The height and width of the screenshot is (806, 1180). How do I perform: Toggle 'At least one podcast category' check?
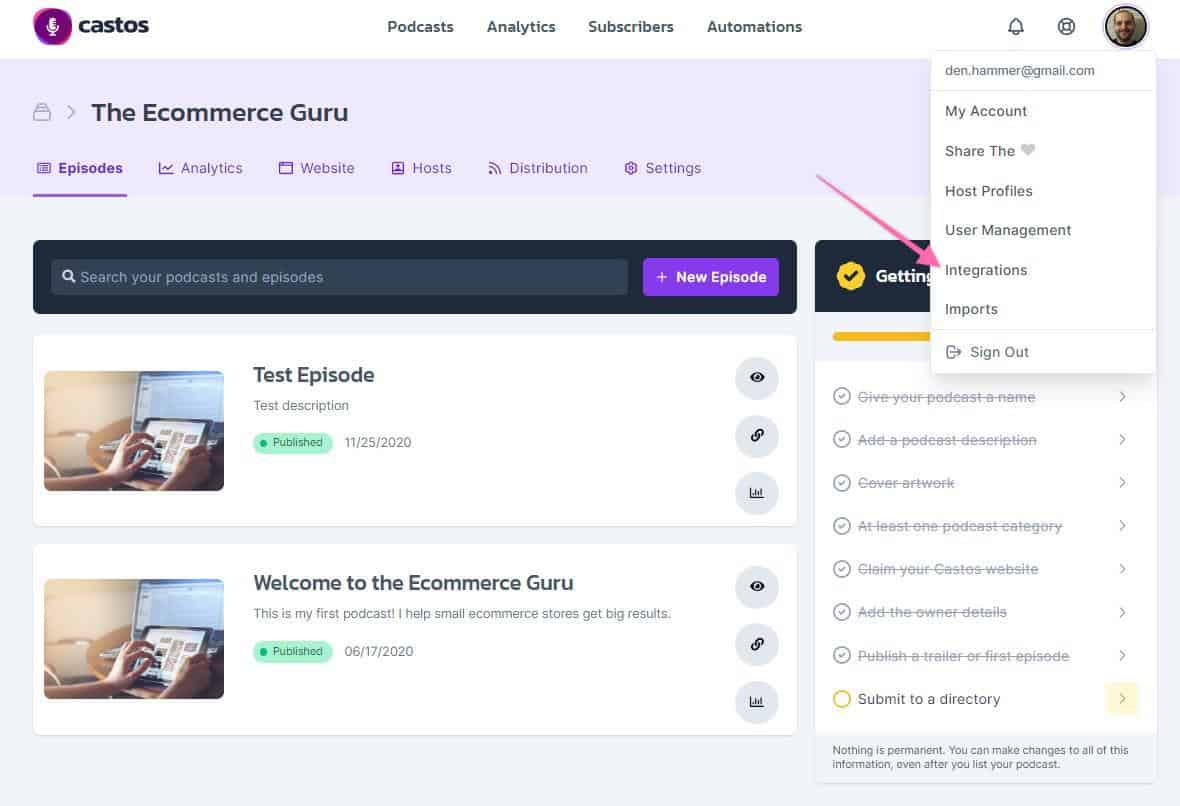coord(841,525)
